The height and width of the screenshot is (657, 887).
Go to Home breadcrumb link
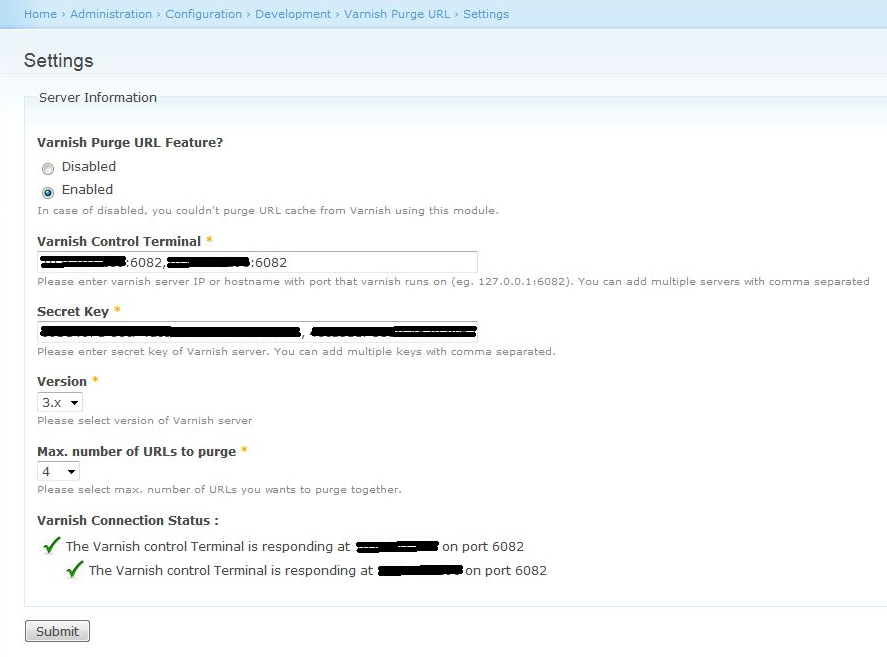[x=40, y=14]
